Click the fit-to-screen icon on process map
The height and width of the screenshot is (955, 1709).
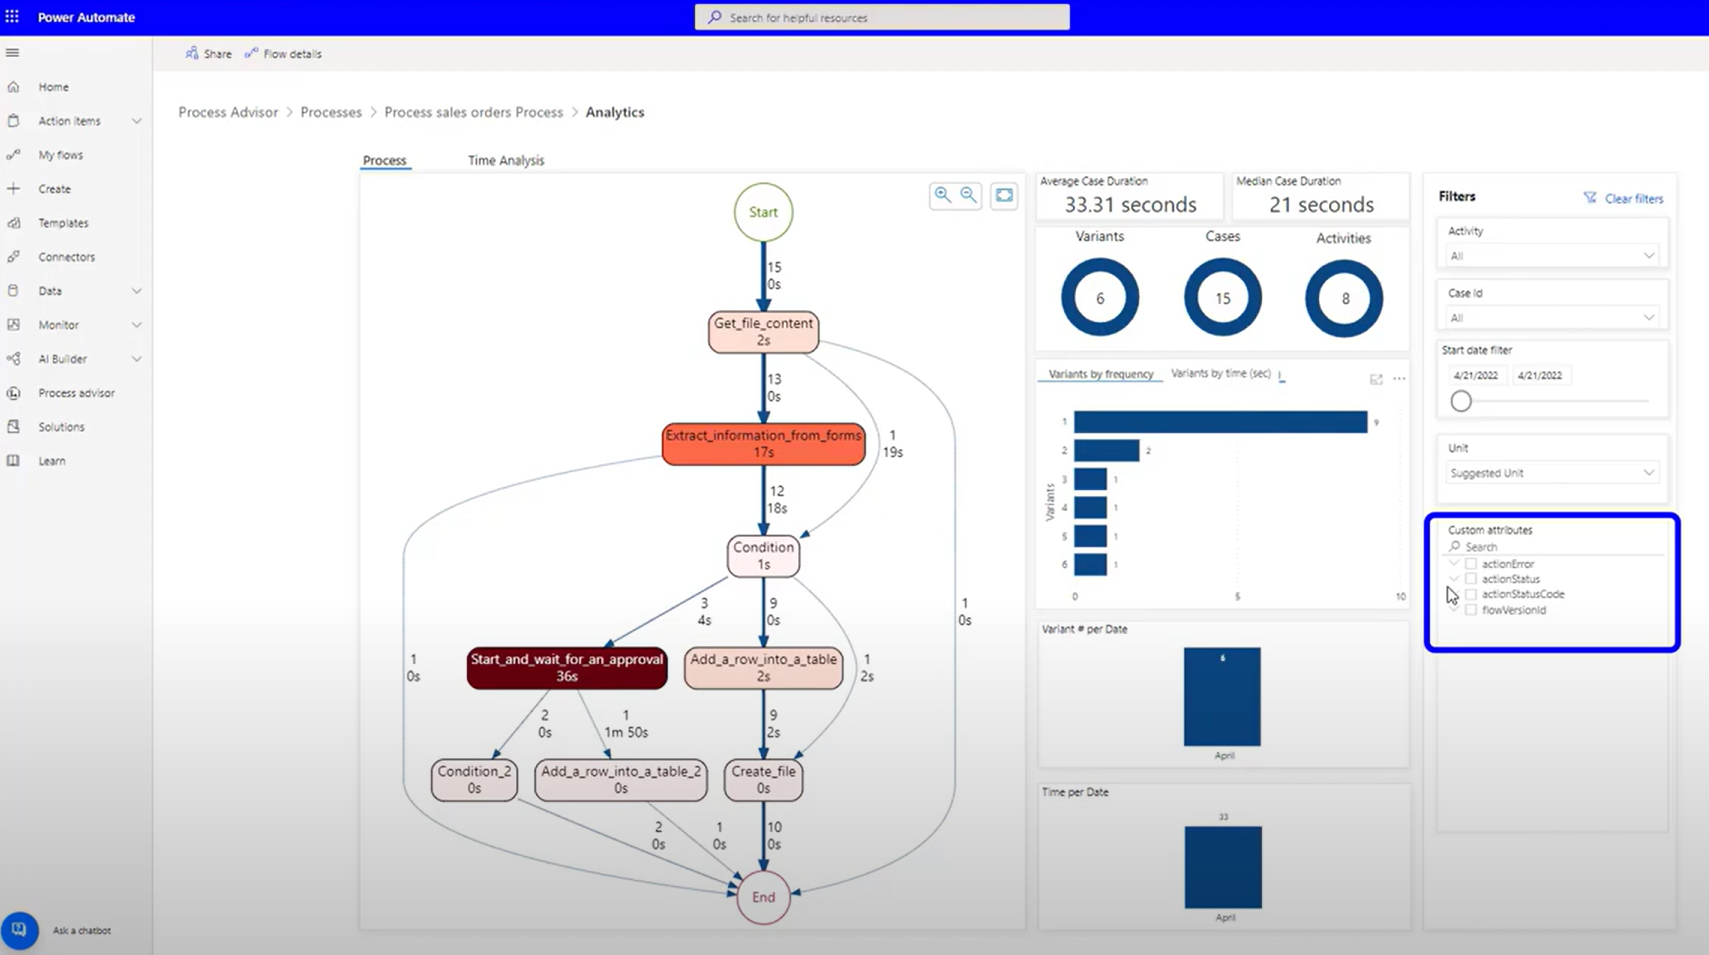tap(1004, 196)
